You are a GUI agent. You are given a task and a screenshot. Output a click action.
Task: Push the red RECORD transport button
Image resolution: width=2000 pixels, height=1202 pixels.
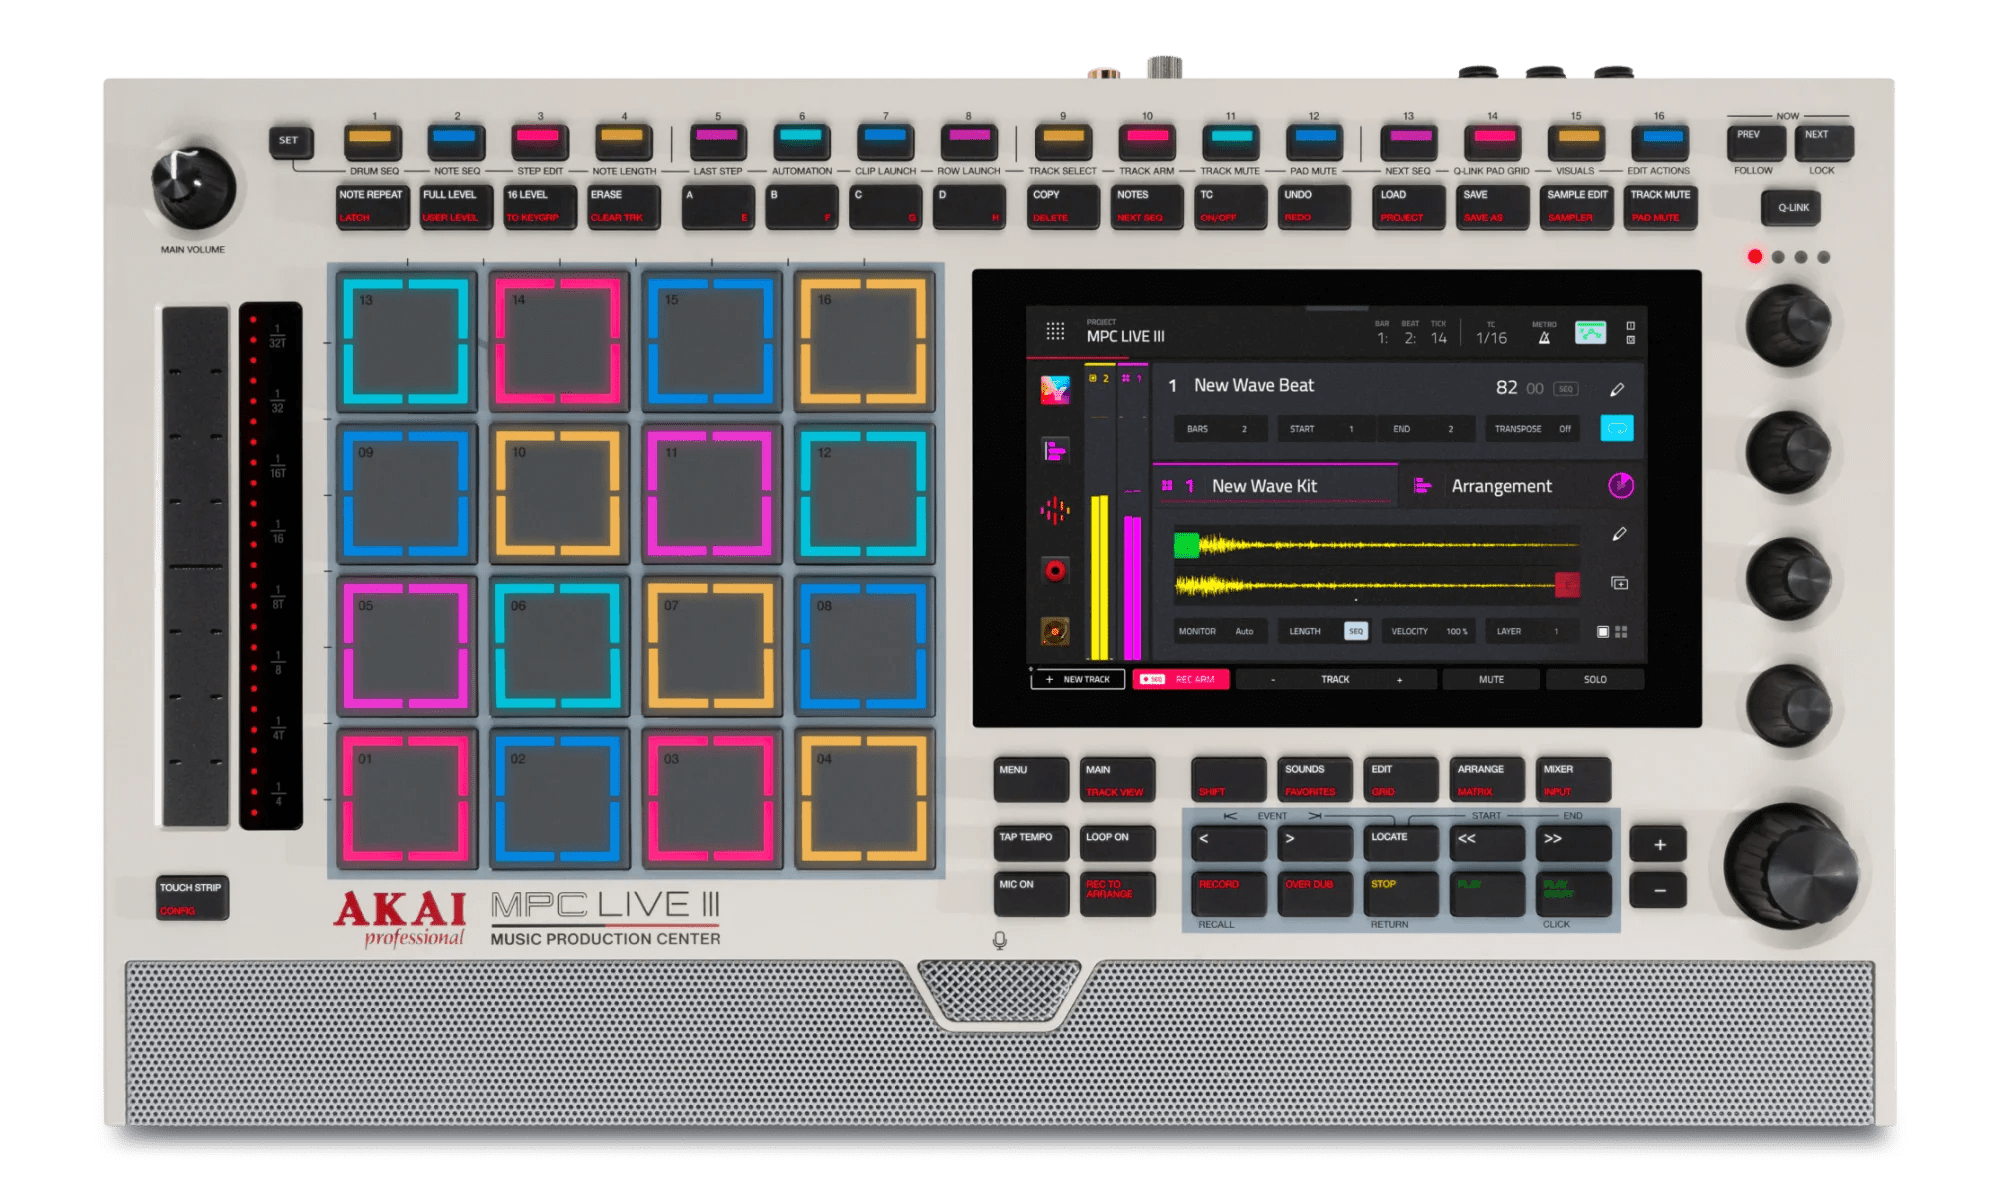[1229, 893]
